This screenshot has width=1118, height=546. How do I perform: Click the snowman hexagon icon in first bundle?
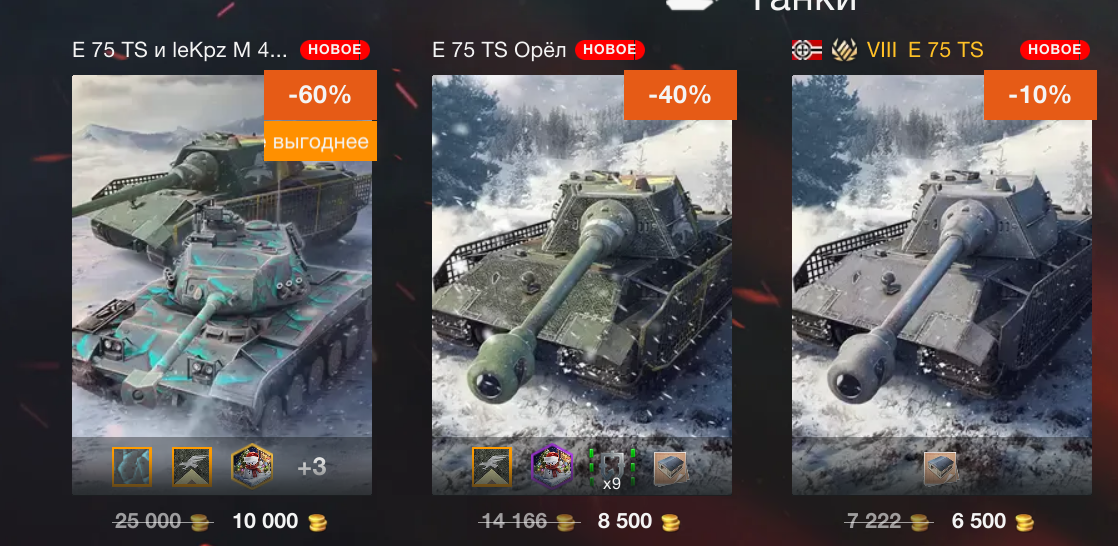tap(252, 467)
